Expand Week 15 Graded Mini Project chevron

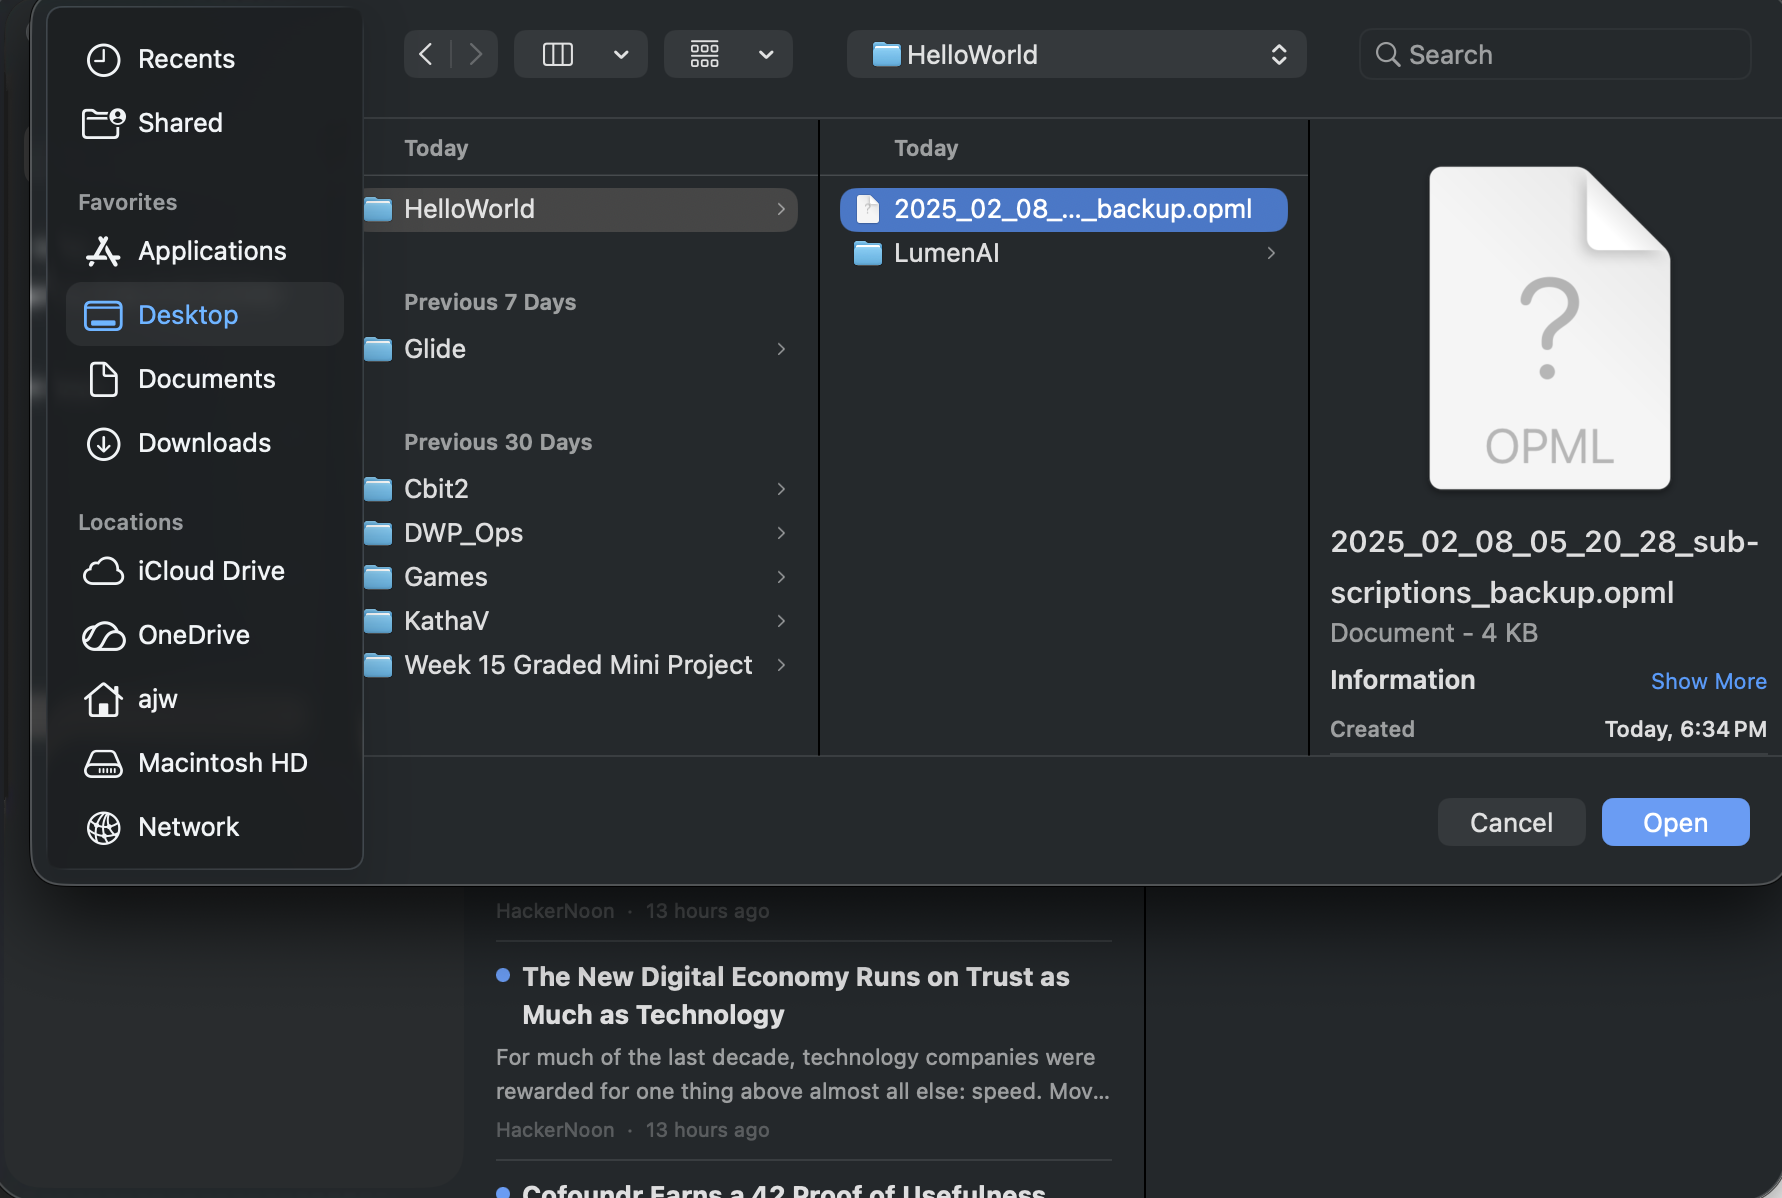[x=781, y=665]
